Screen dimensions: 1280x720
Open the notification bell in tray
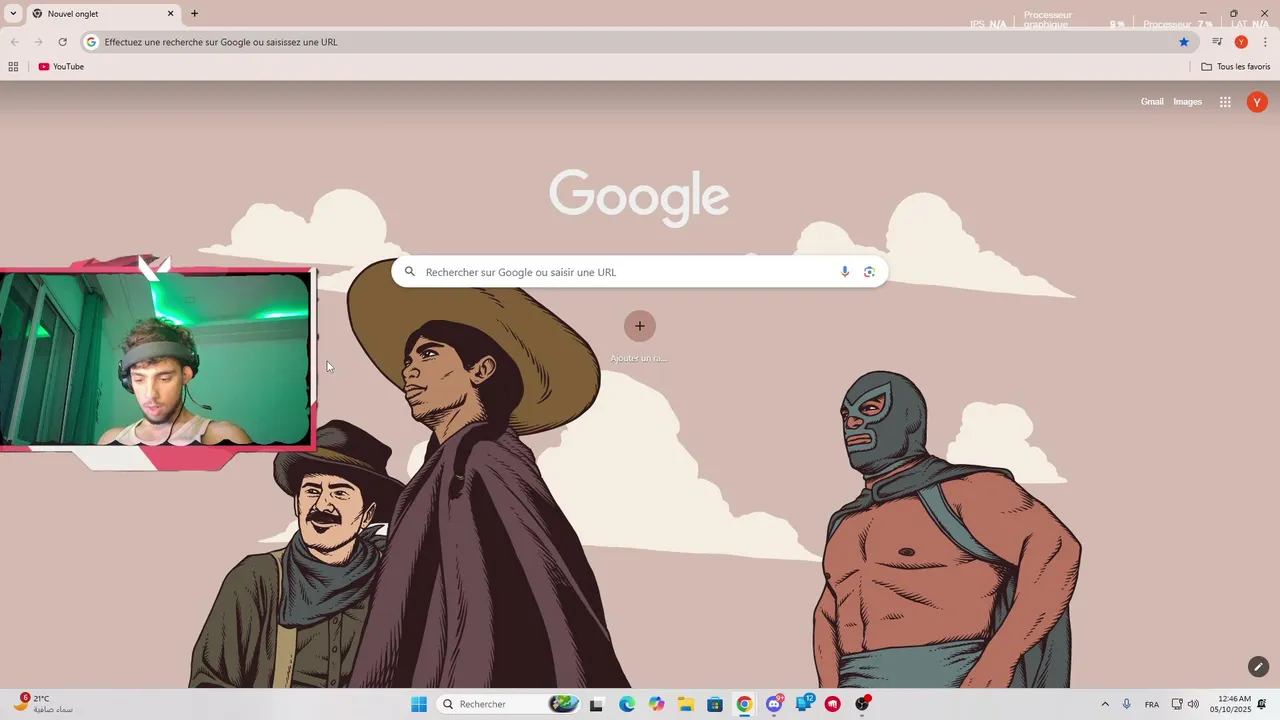1262,704
